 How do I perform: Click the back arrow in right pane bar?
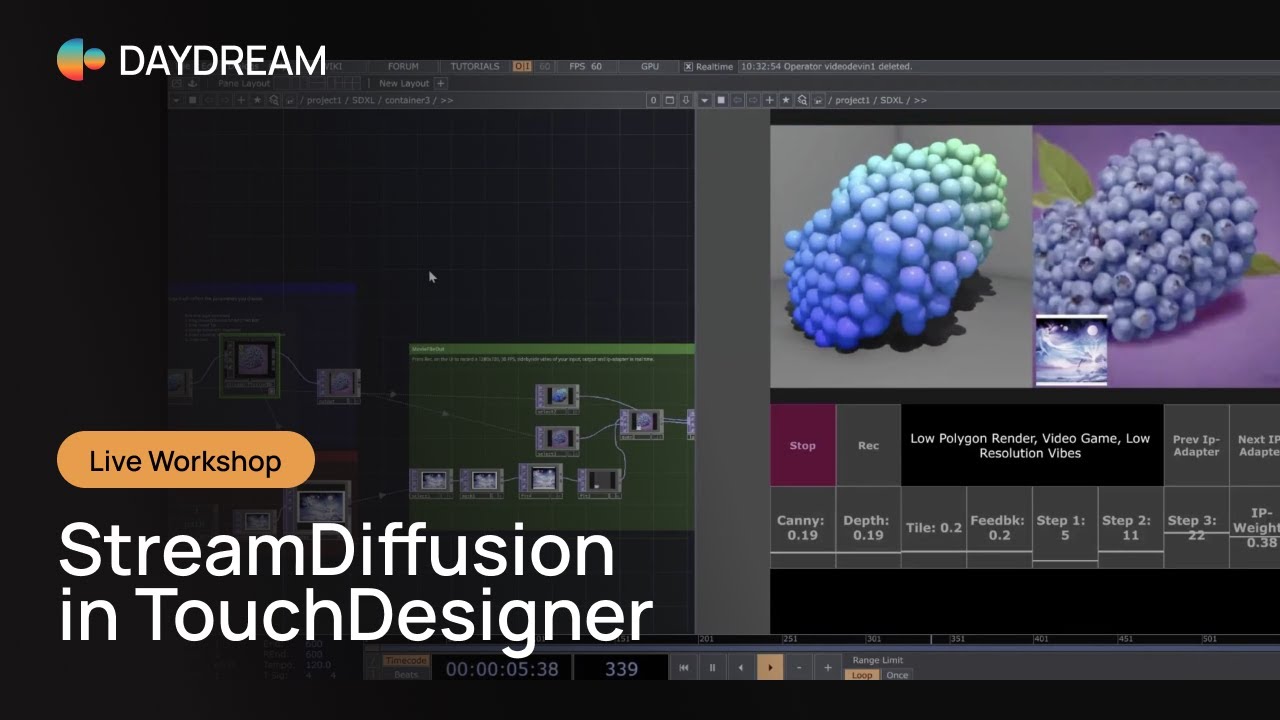pyautogui.click(x=737, y=100)
